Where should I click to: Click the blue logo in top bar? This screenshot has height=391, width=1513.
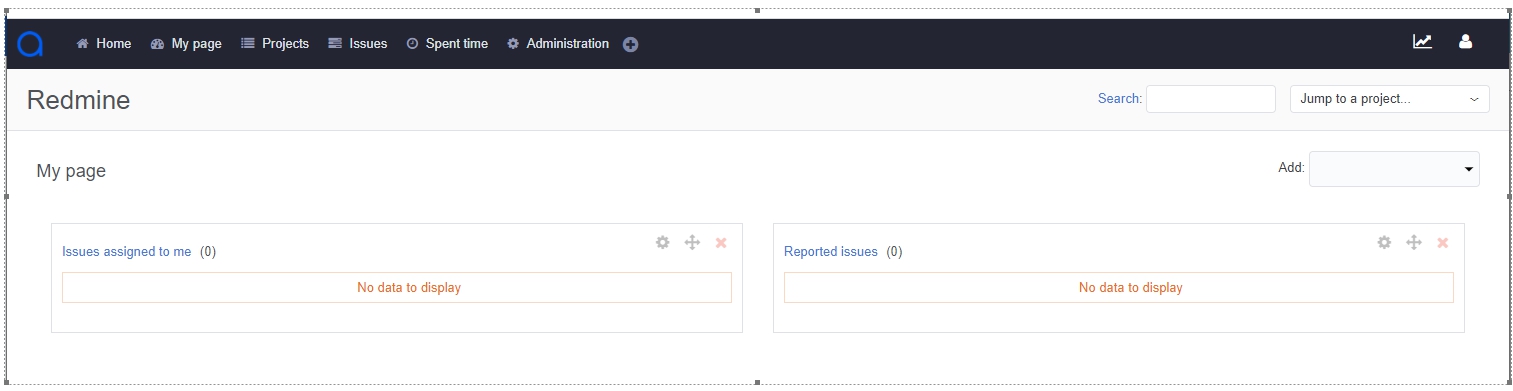[30, 44]
